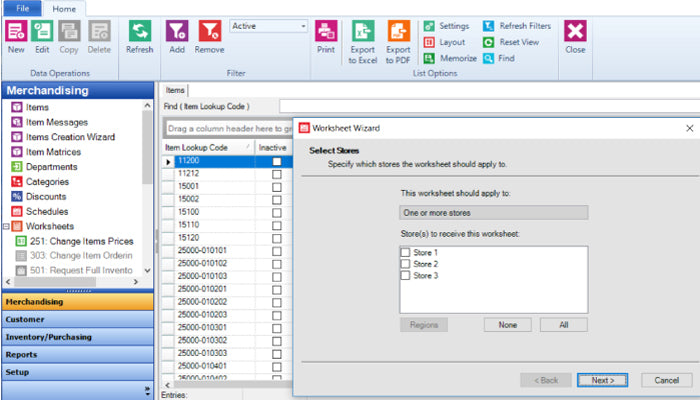
Task: Click the Refresh icon in ribbon
Action: [139, 32]
